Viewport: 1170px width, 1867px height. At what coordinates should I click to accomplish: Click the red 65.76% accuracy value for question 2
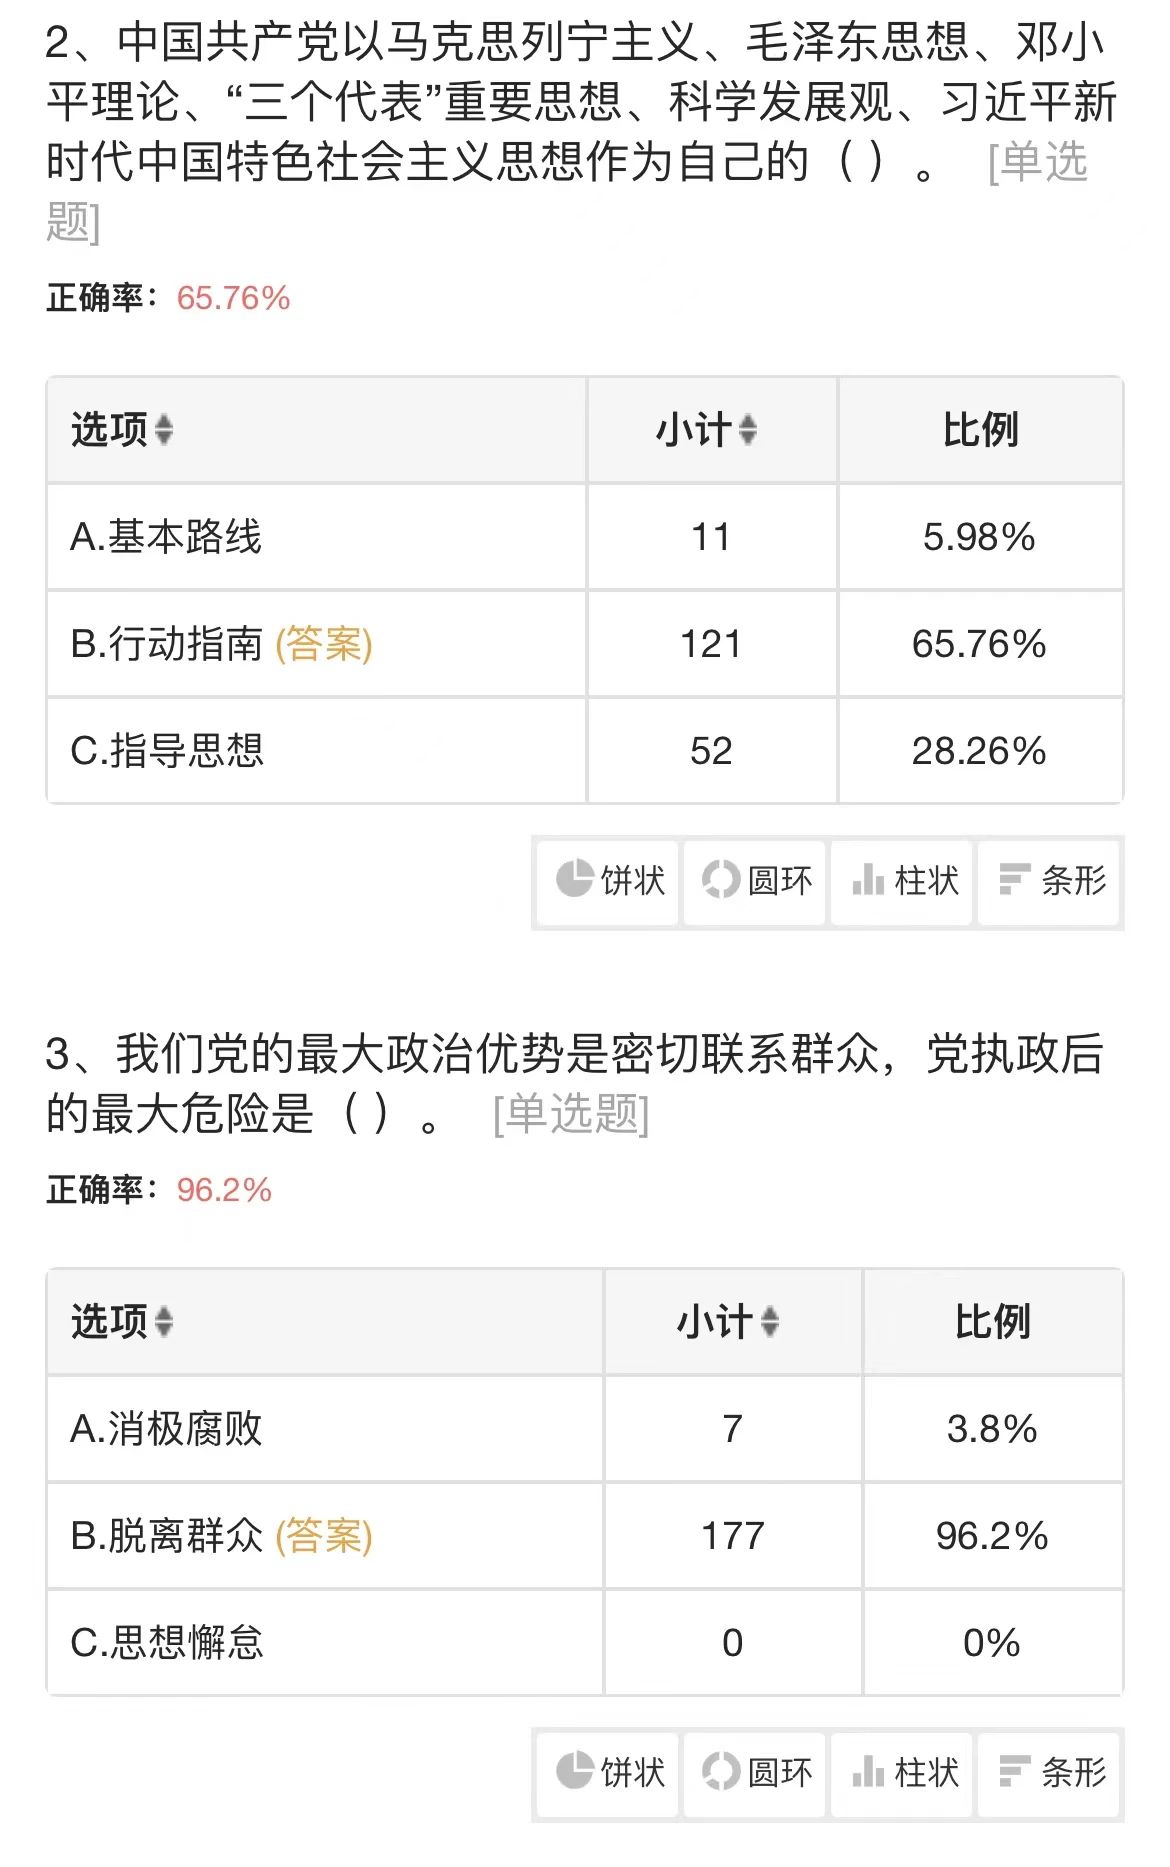pyautogui.click(x=232, y=298)
